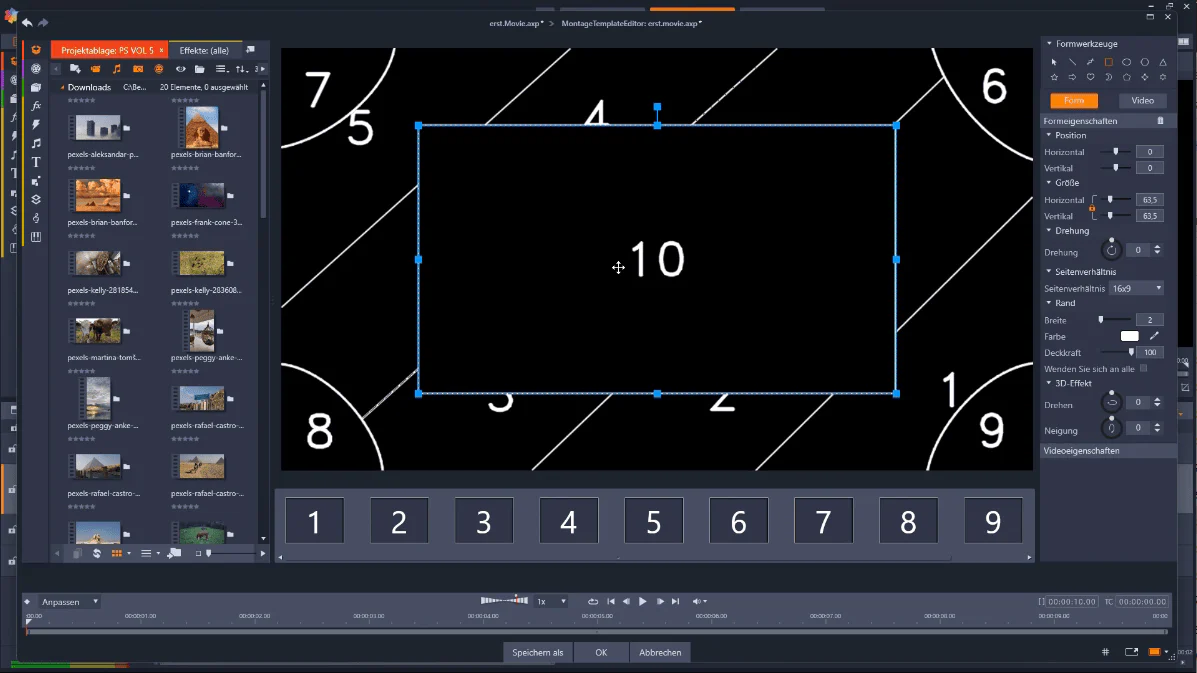The image size is (1197, 673).
Task: Open the sort order dropdown in library toolbar
Action: pos(242,69)
